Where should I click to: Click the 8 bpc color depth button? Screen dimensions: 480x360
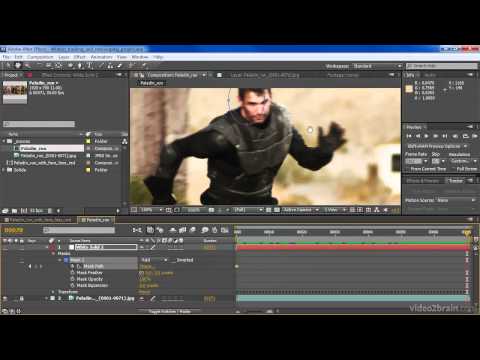pyautogui.click(x=36, y=211)
